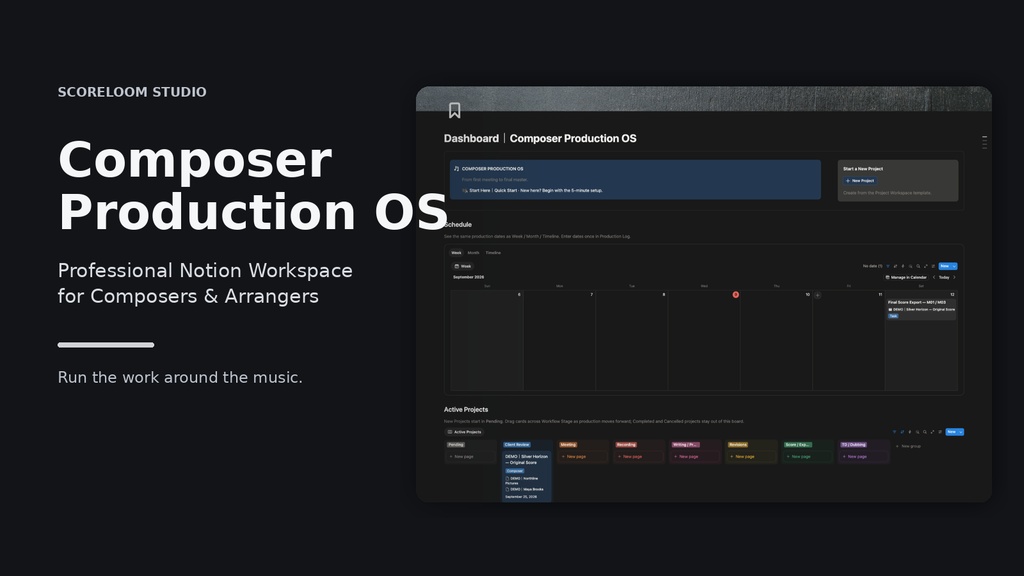Click the Start a New Project heading

coord(863,168)
